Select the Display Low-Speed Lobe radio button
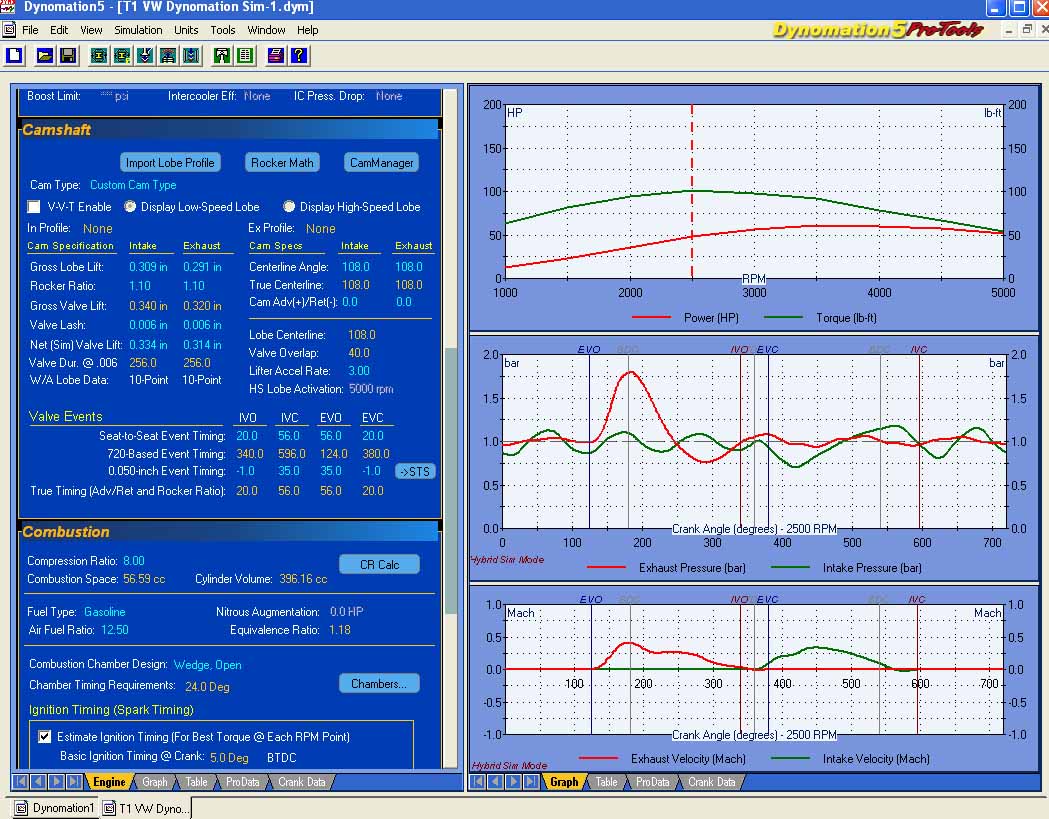 [130, 207]
